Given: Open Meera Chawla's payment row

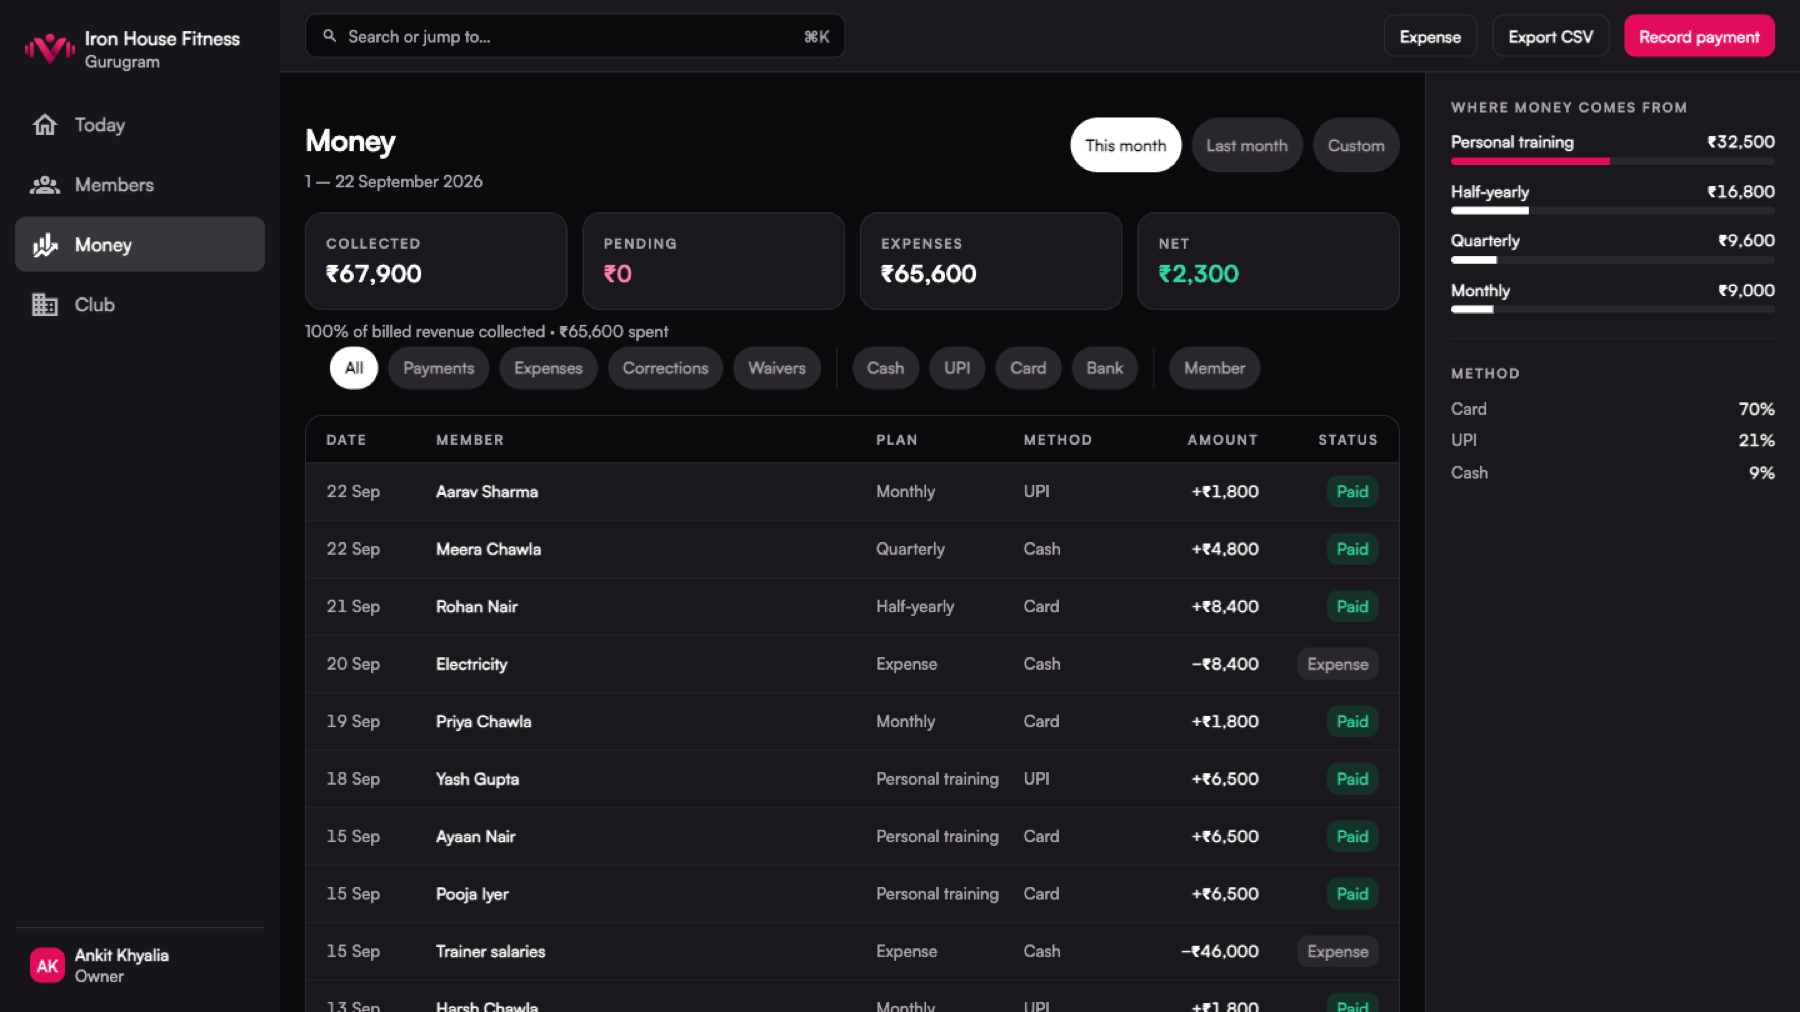Looking at the screenshot, I should pos(852,549).
